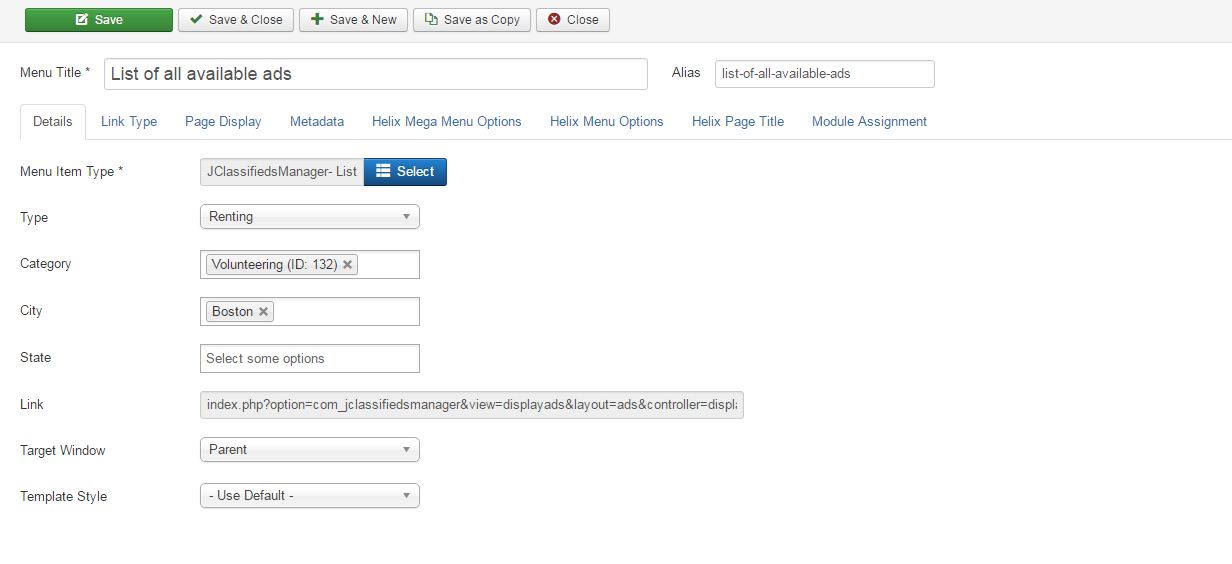Click Save as Copy button
This screenshot has width=1232, height=564.
click(x=472, y=19)
